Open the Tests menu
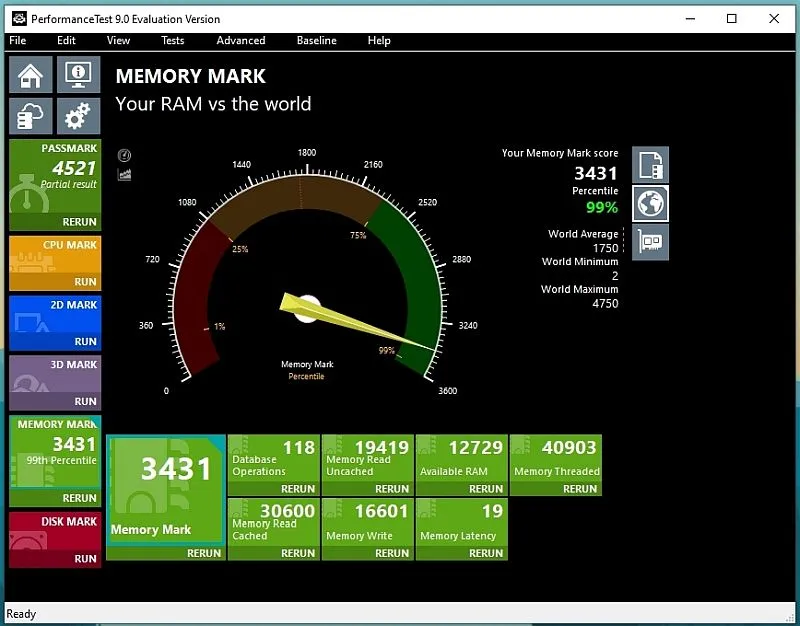The image size is (800, 626). click(172, 41)
